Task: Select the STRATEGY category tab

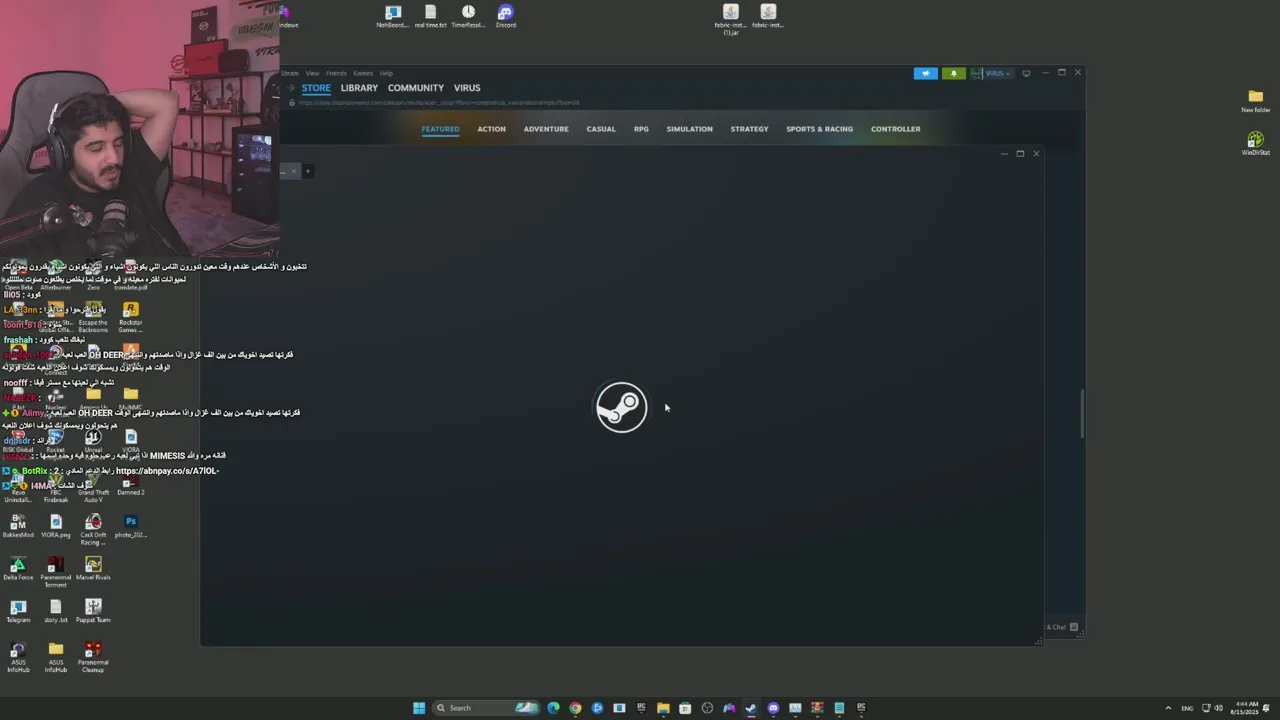Action: pos(749,129)
